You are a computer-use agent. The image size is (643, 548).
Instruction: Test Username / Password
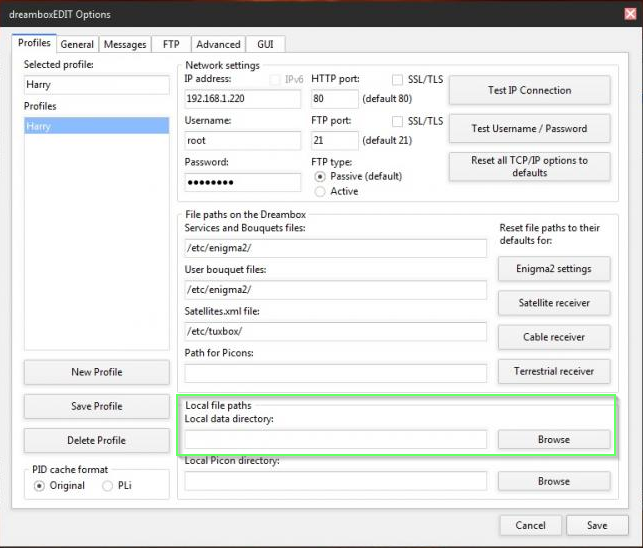(x=529, y=128)
